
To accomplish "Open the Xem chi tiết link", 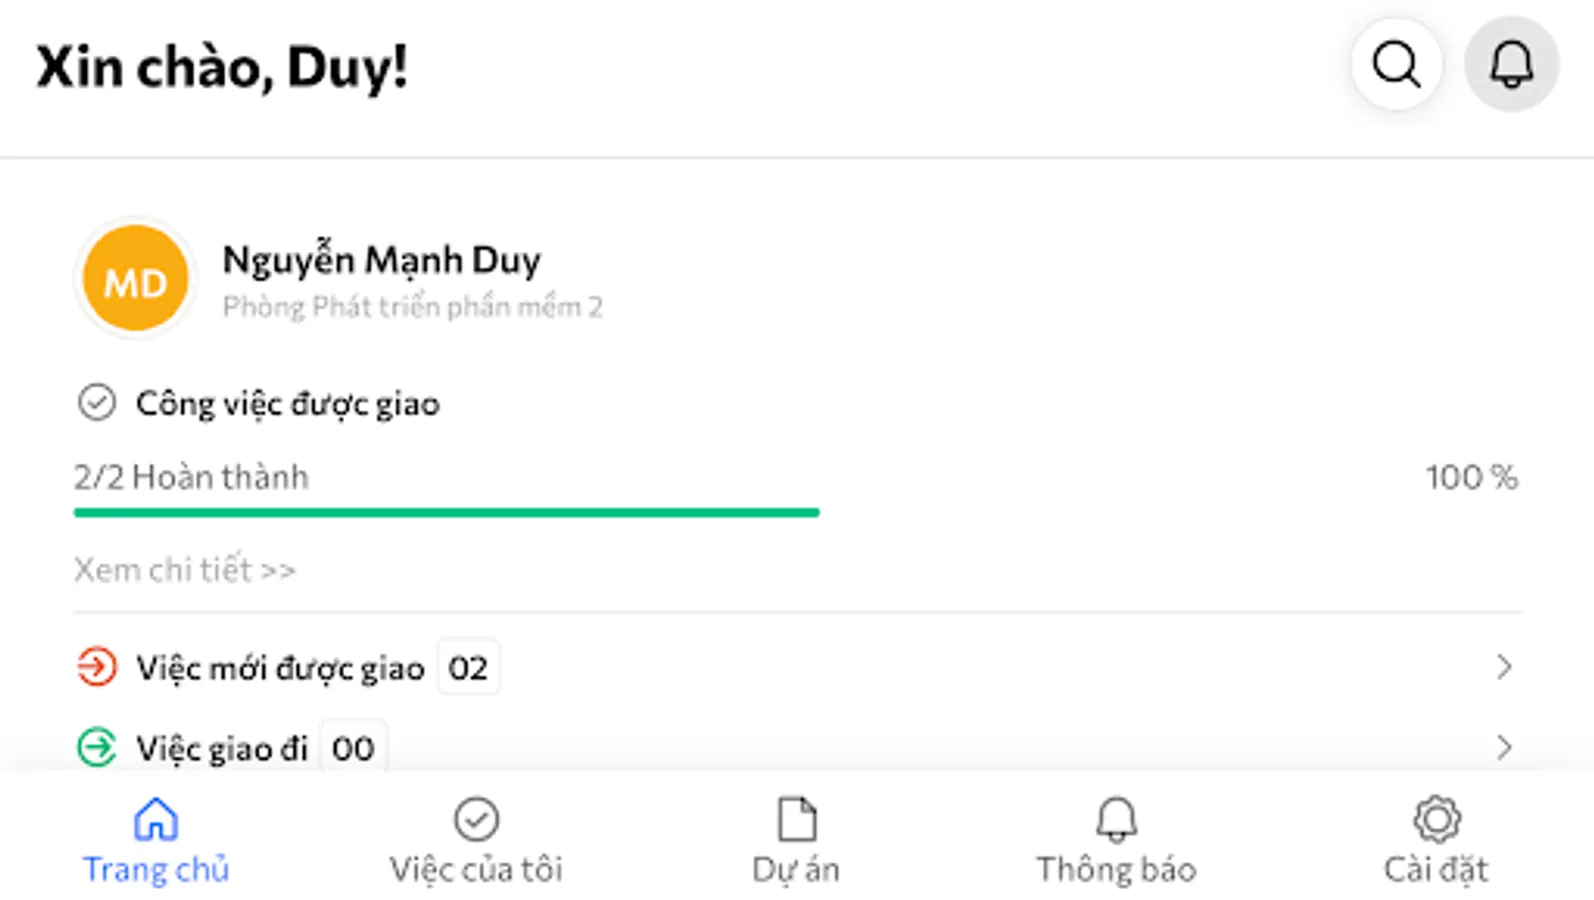I will [x=185, y=570].
